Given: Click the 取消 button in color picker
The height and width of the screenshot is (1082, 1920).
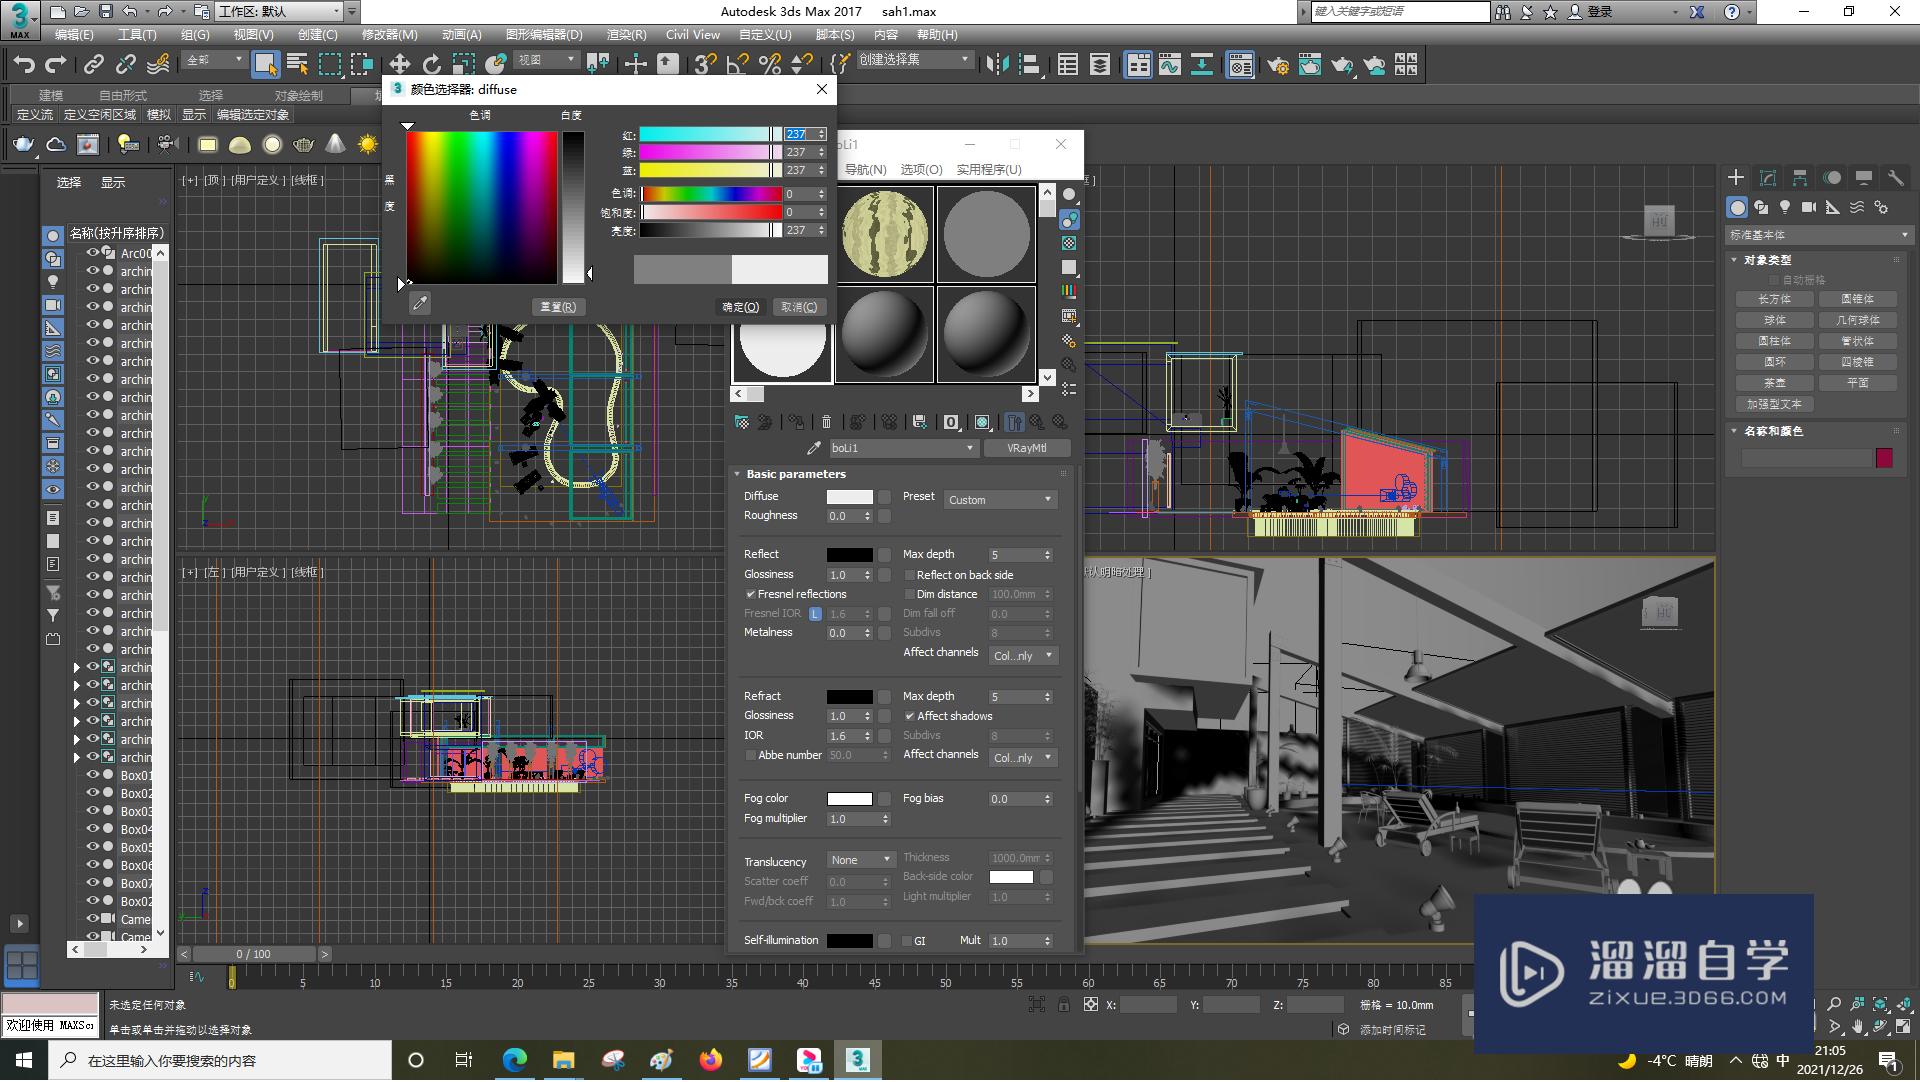Looking at the screenshot, I should click(796, 307).
